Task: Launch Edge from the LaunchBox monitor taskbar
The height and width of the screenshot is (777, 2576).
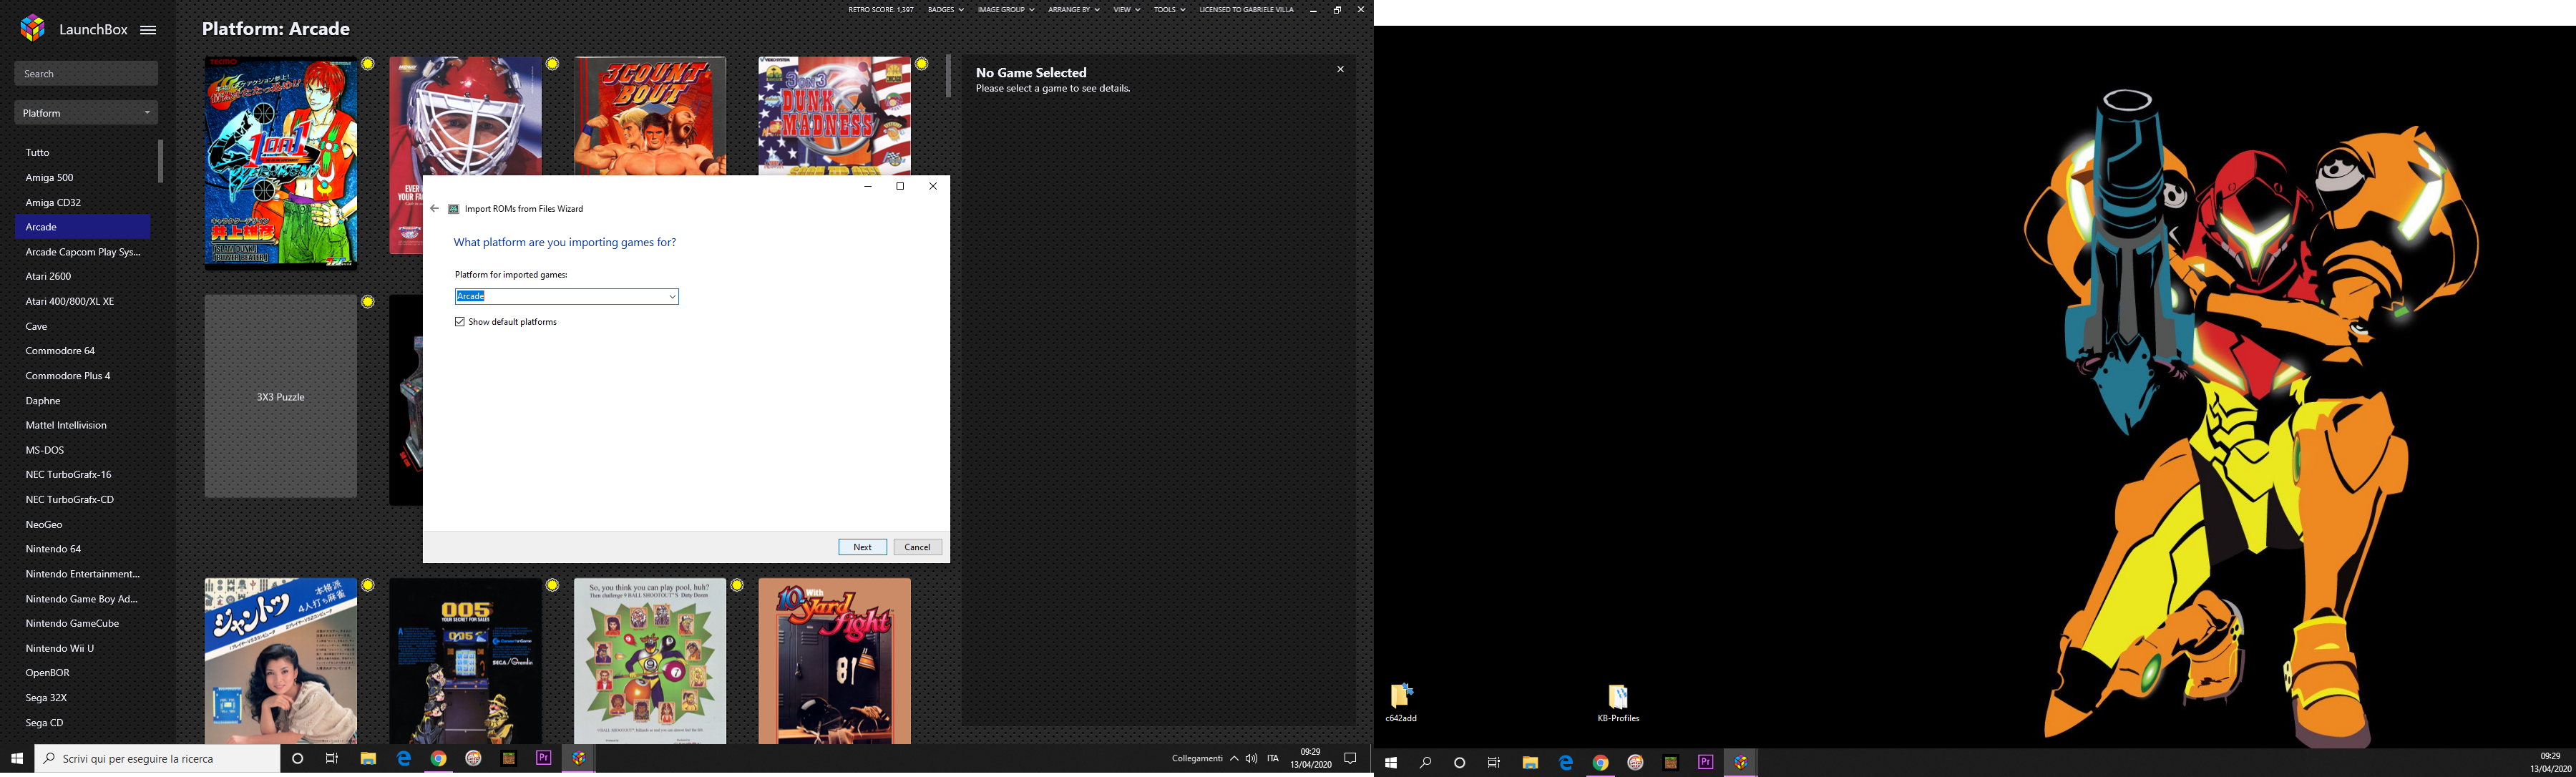Action: coord(404,759)
